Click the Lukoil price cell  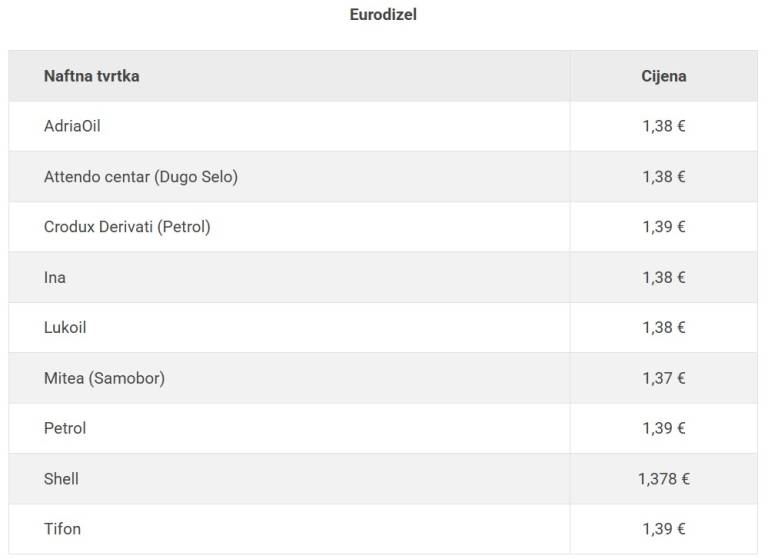663,327
